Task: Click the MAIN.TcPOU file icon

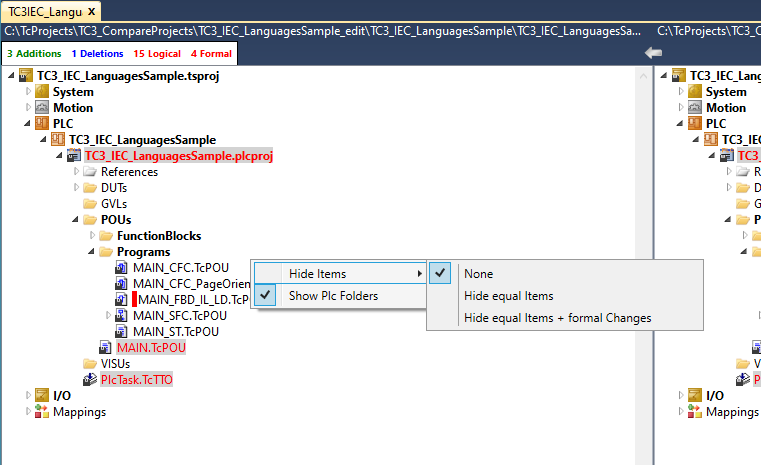Action: click(x=105, y=348)
